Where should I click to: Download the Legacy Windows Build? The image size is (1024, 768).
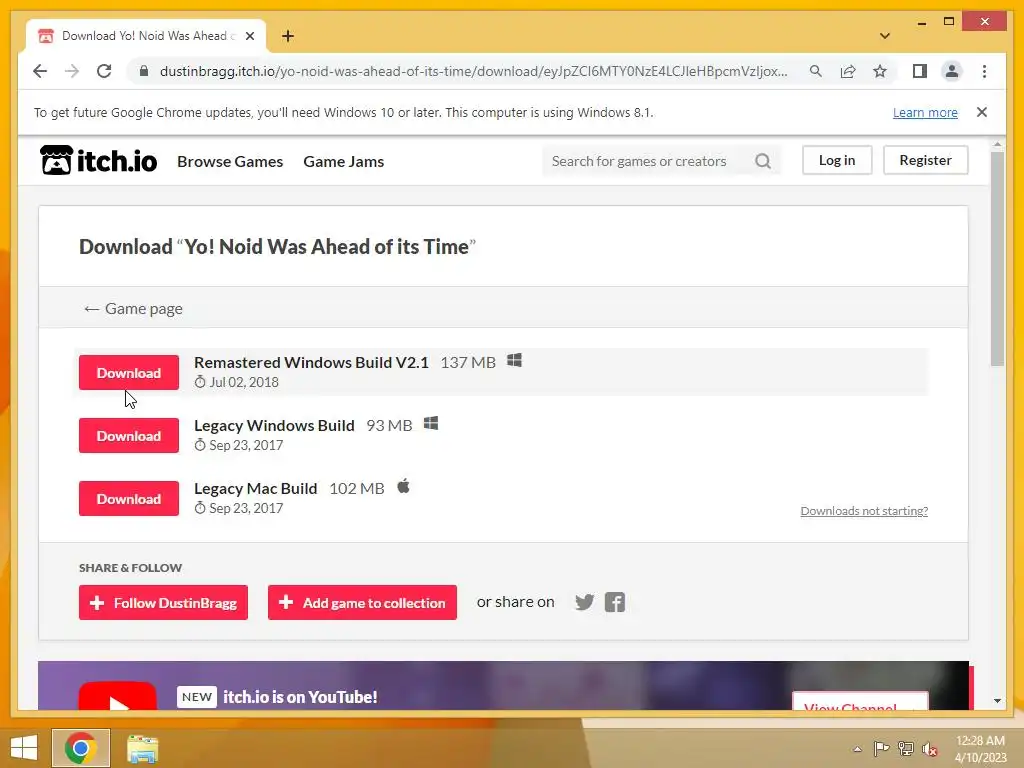coord(129,436)
